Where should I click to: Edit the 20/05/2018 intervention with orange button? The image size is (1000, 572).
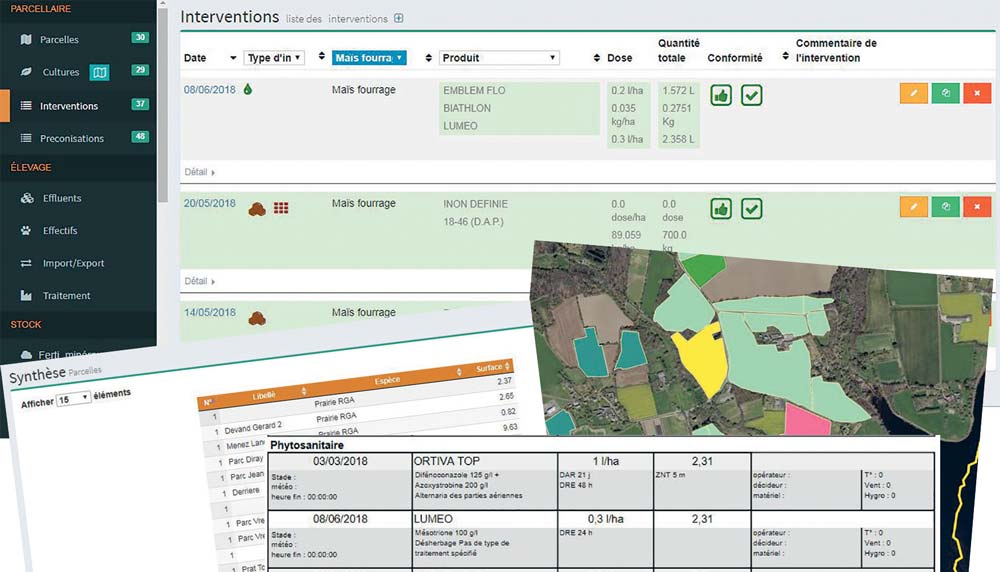(914, 207)
